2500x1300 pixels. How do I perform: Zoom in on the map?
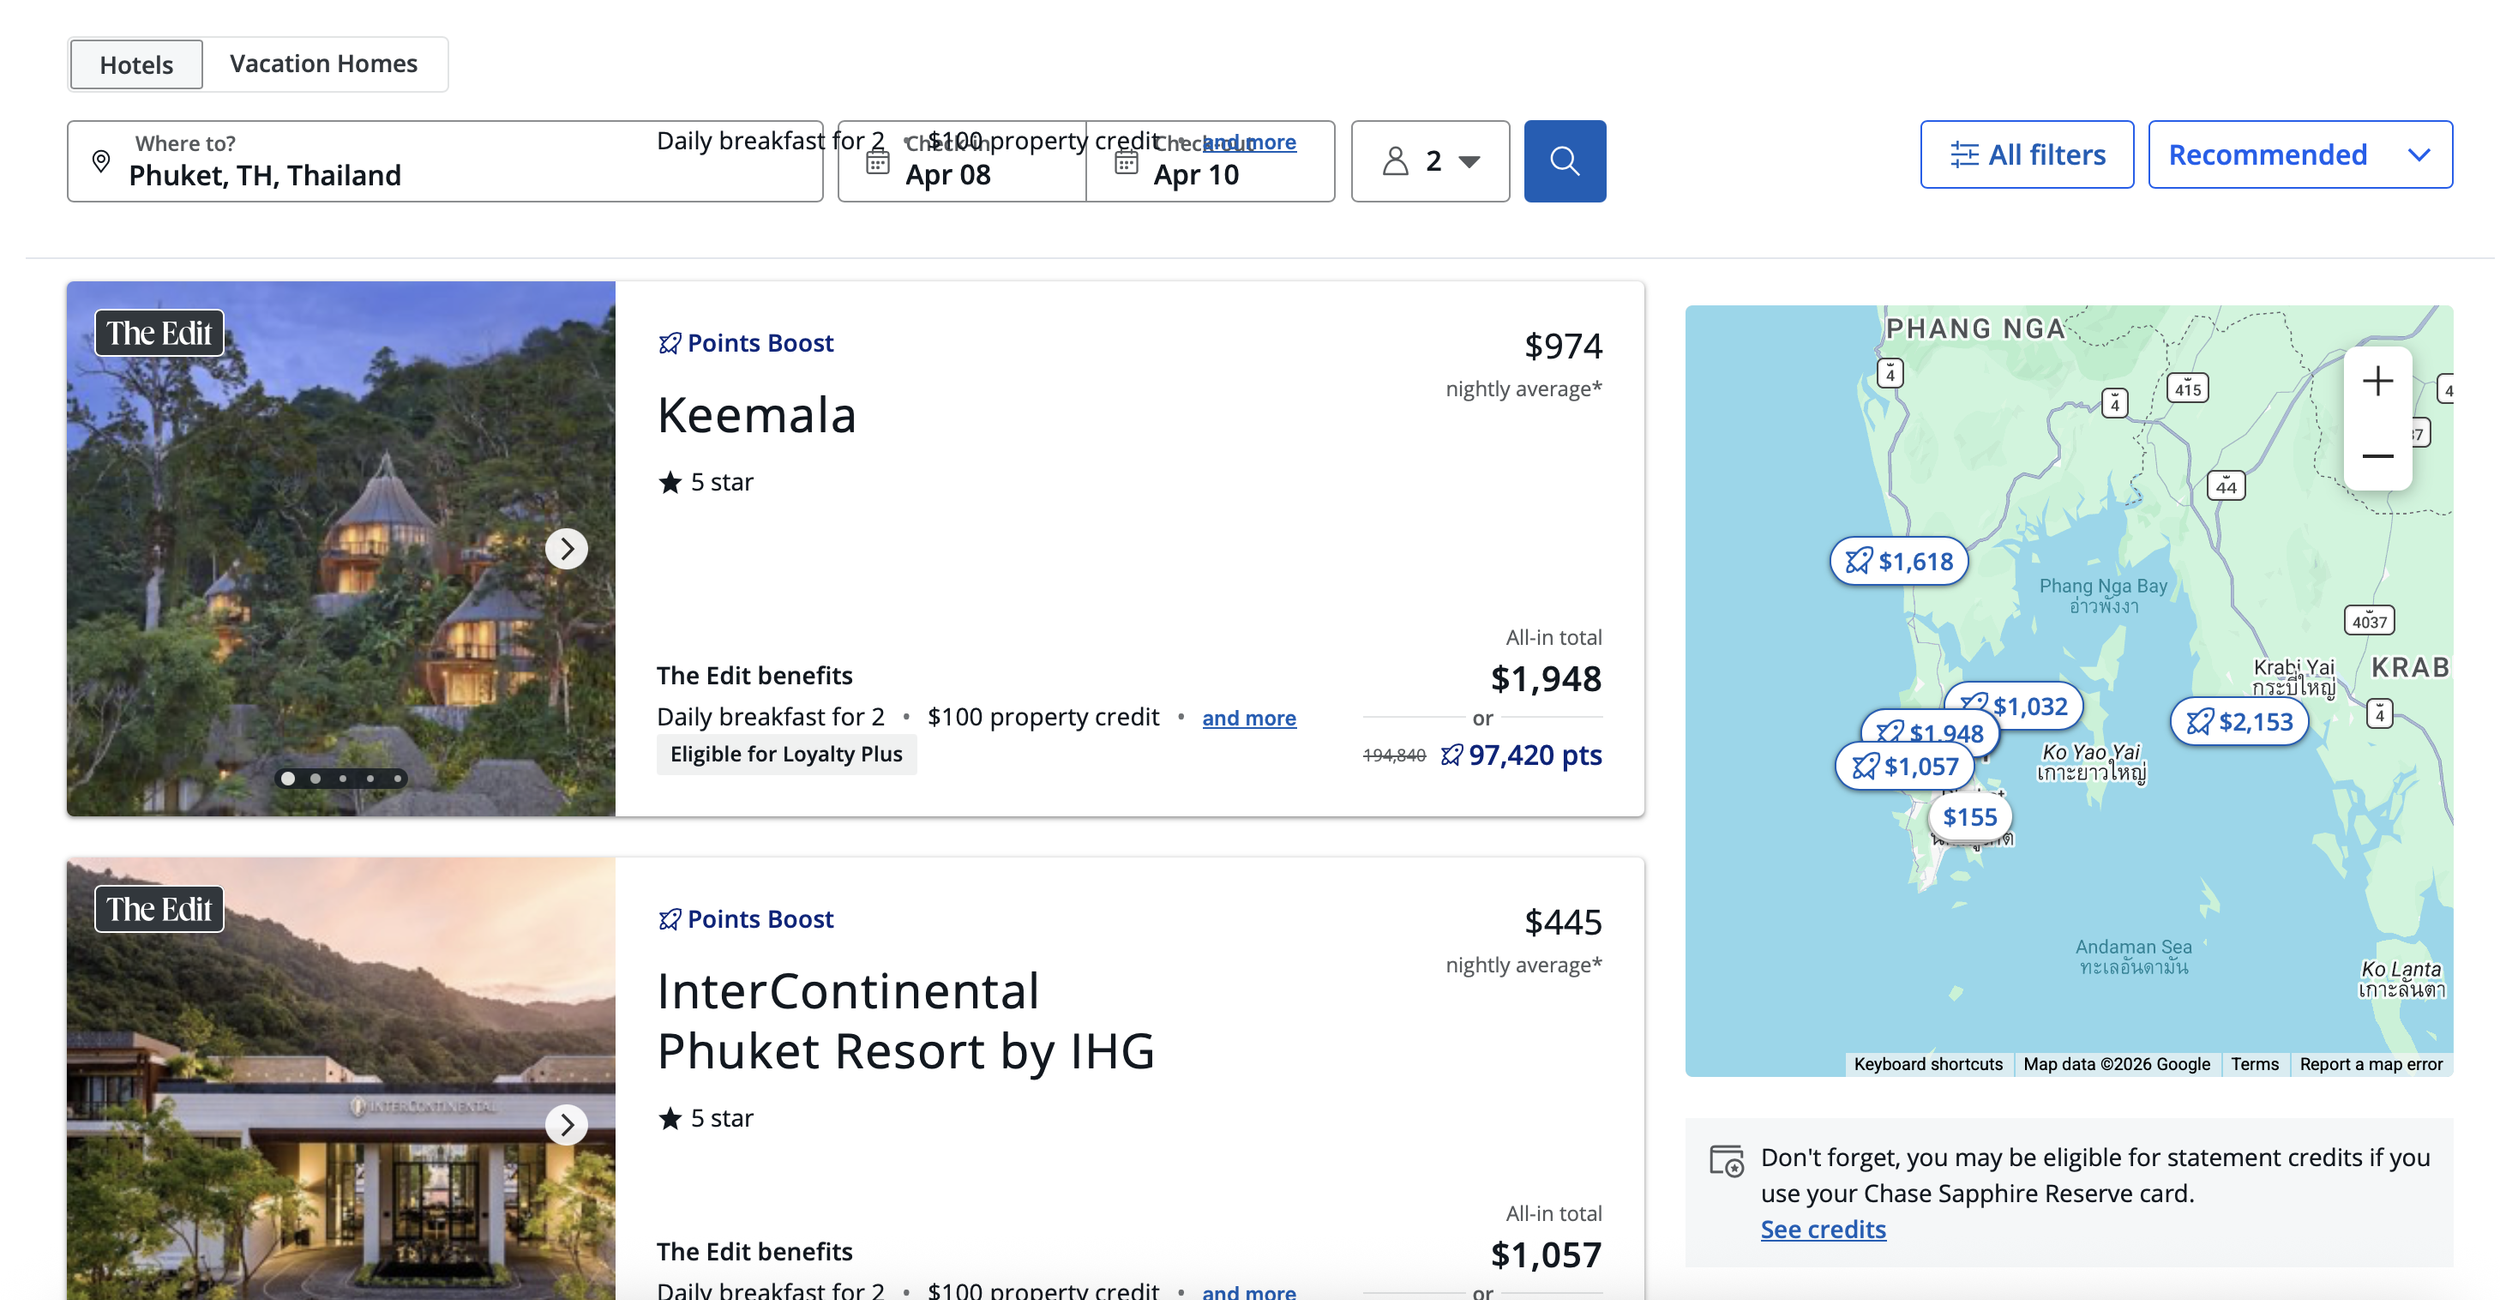coord(2377,382)
